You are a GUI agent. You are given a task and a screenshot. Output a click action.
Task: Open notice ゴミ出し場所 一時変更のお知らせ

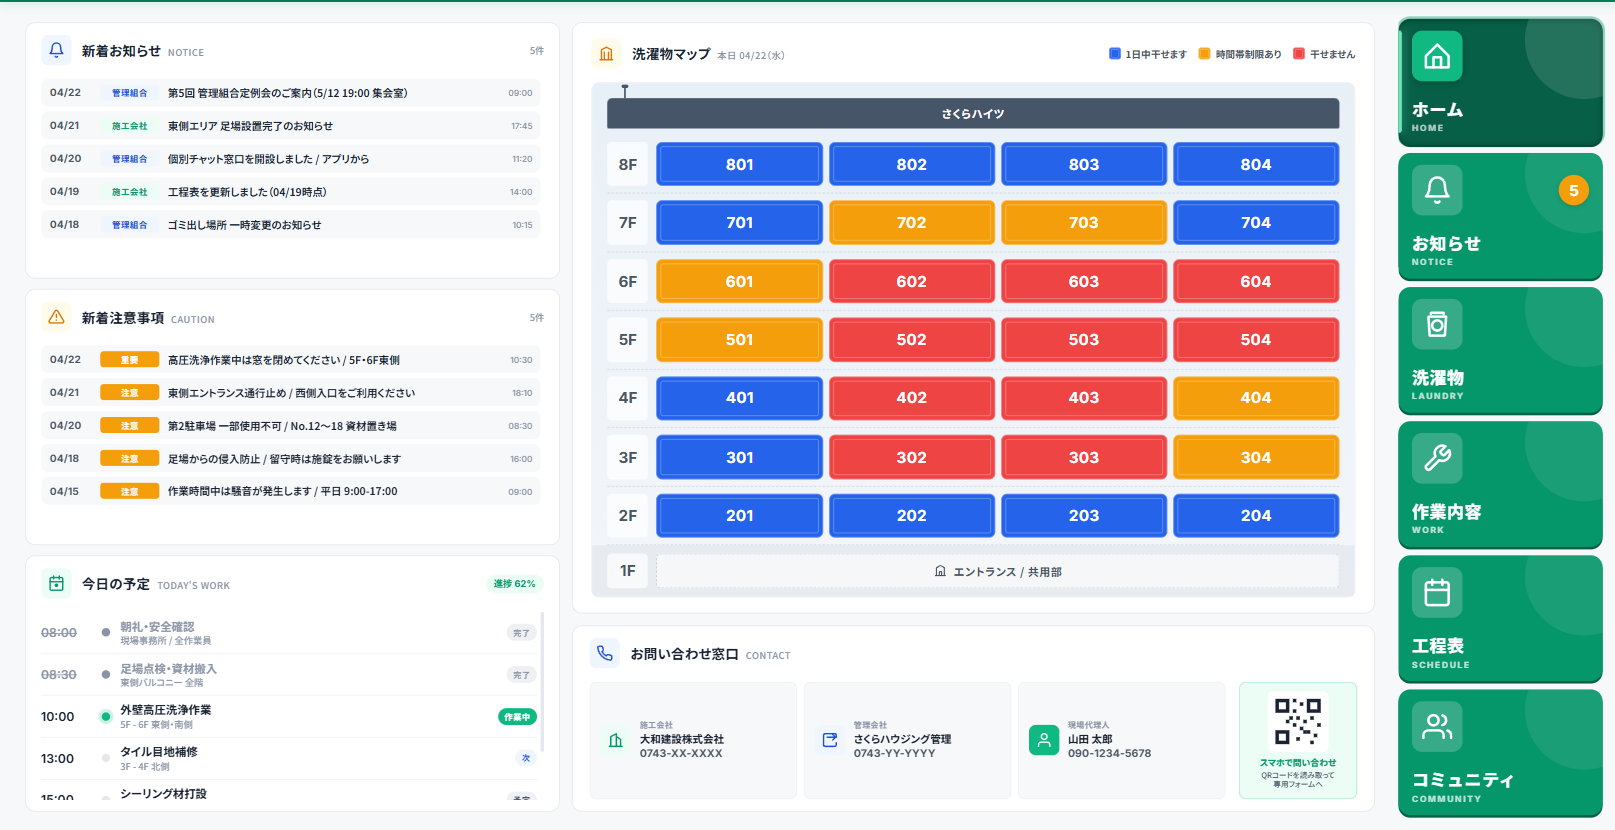291,225
